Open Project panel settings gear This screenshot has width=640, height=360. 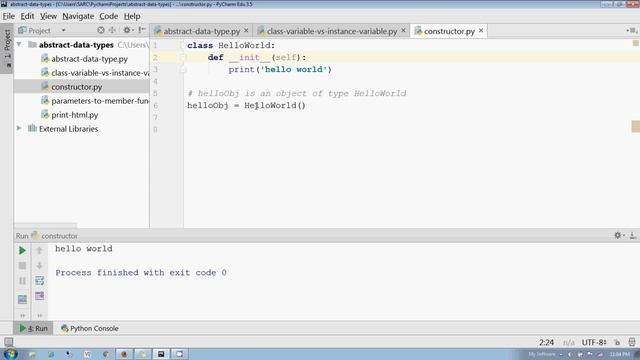coord(127,30)
